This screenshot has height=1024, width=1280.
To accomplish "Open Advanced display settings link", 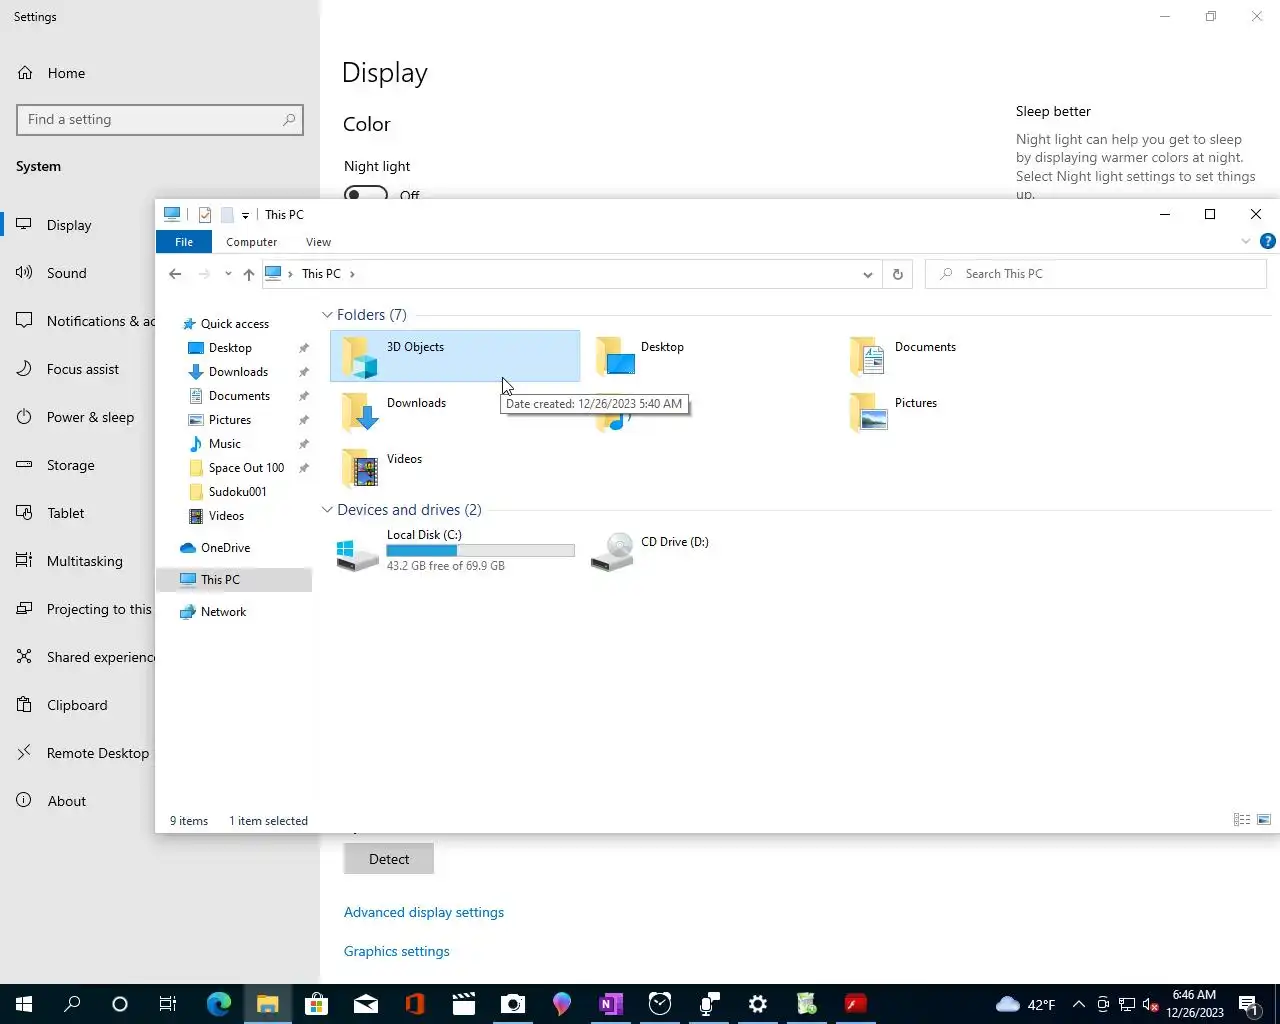I will tap(424, 912).
